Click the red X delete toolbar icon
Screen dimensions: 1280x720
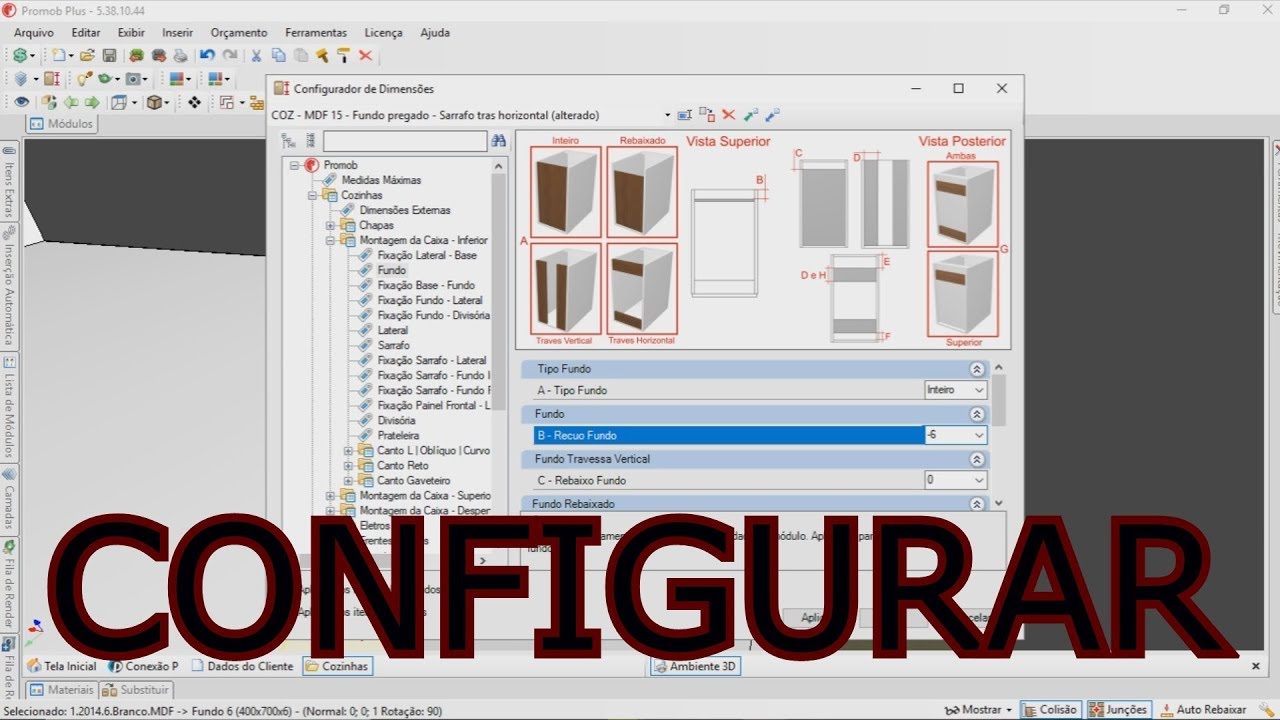[365, 56]
